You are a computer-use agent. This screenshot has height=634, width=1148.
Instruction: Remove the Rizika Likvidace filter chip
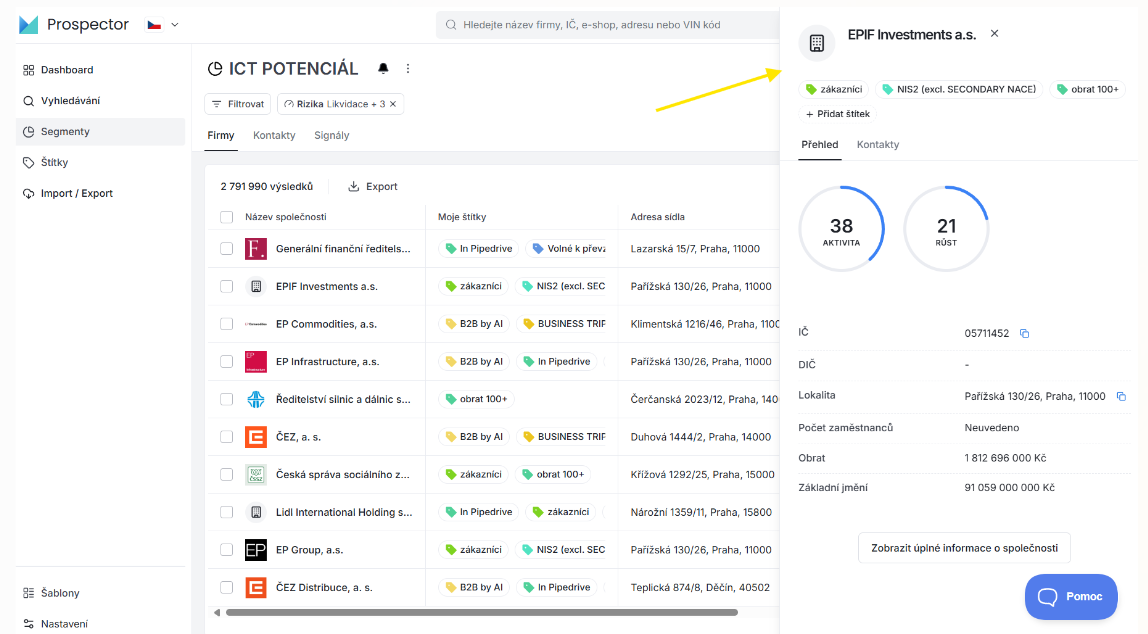(x=393, y=104)
